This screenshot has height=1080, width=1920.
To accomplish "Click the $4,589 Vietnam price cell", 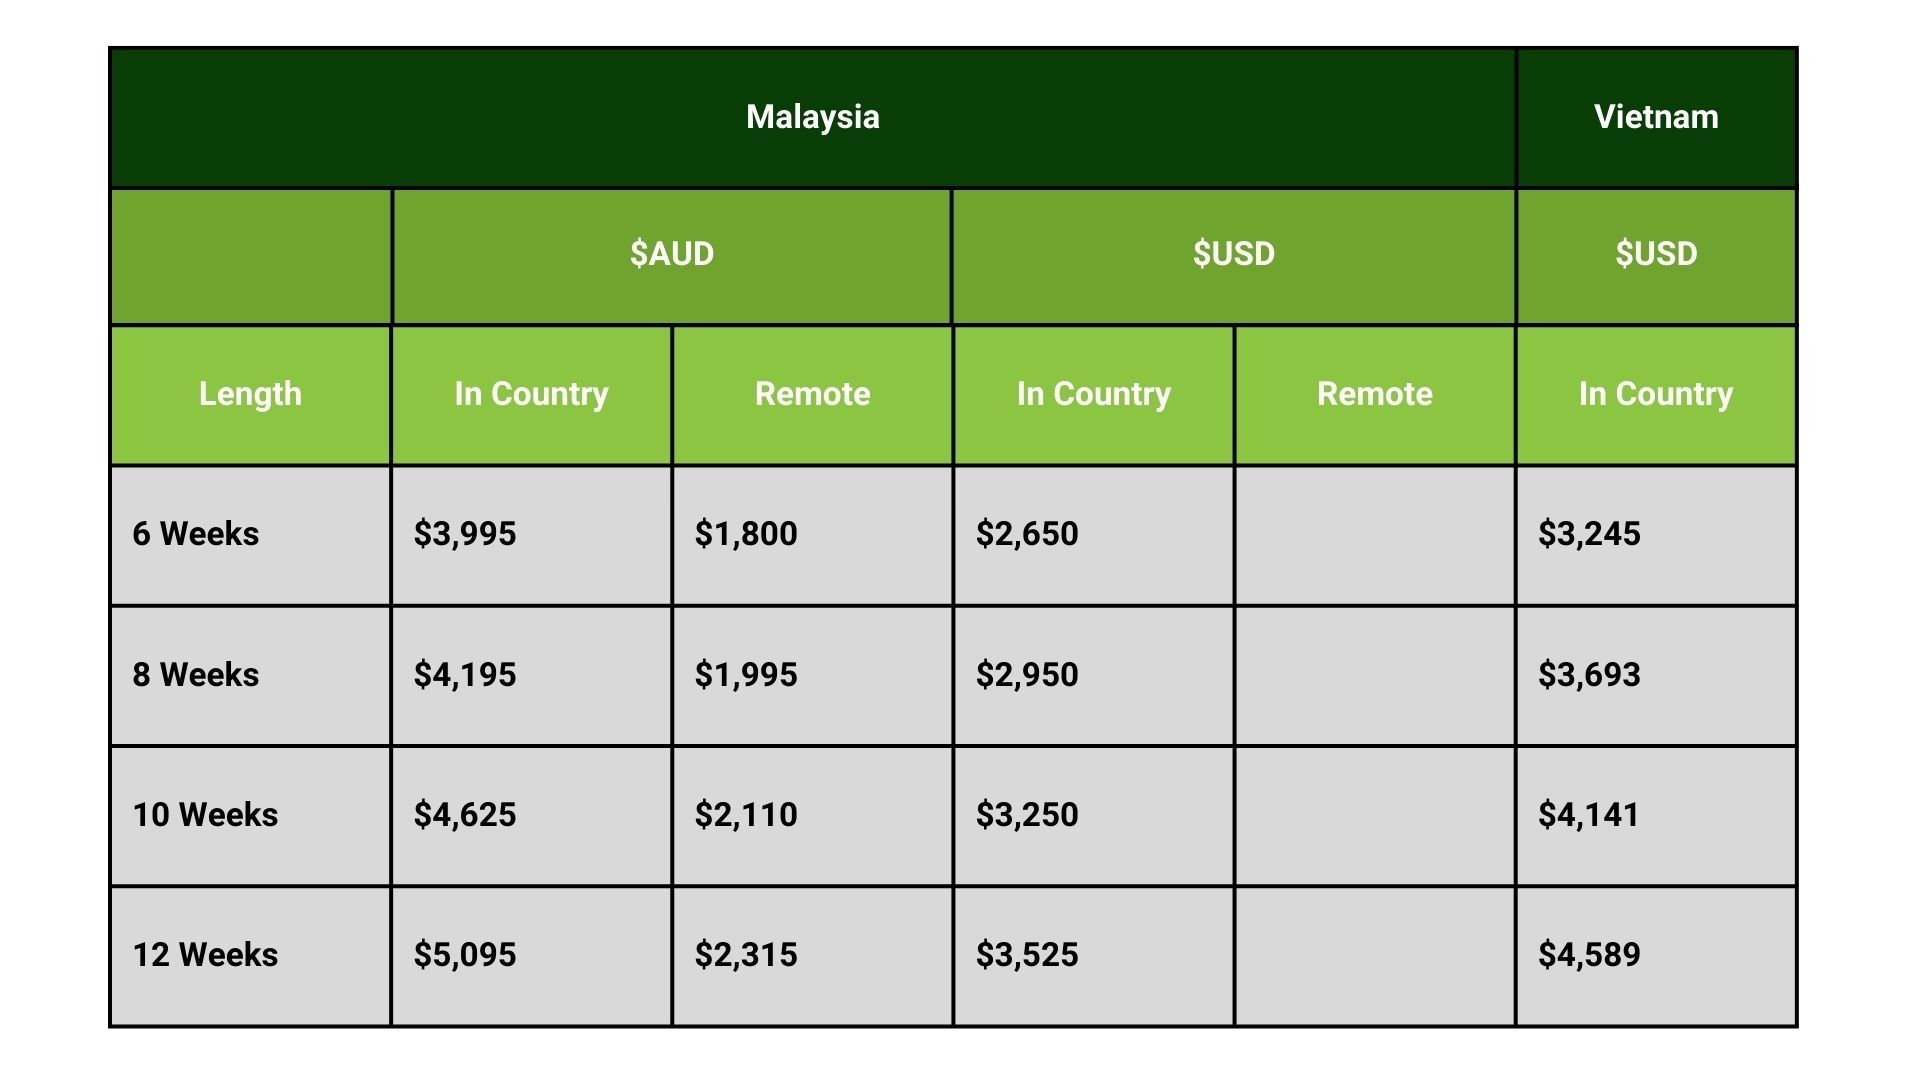I will [x=1656, y=956].
